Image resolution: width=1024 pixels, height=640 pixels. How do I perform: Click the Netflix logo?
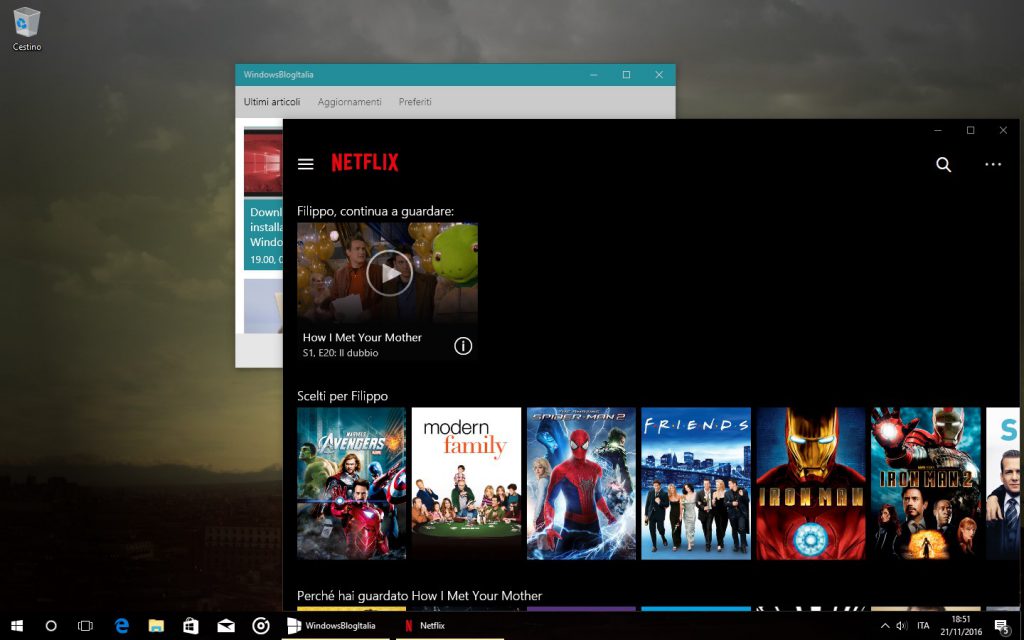click(364, 162)
